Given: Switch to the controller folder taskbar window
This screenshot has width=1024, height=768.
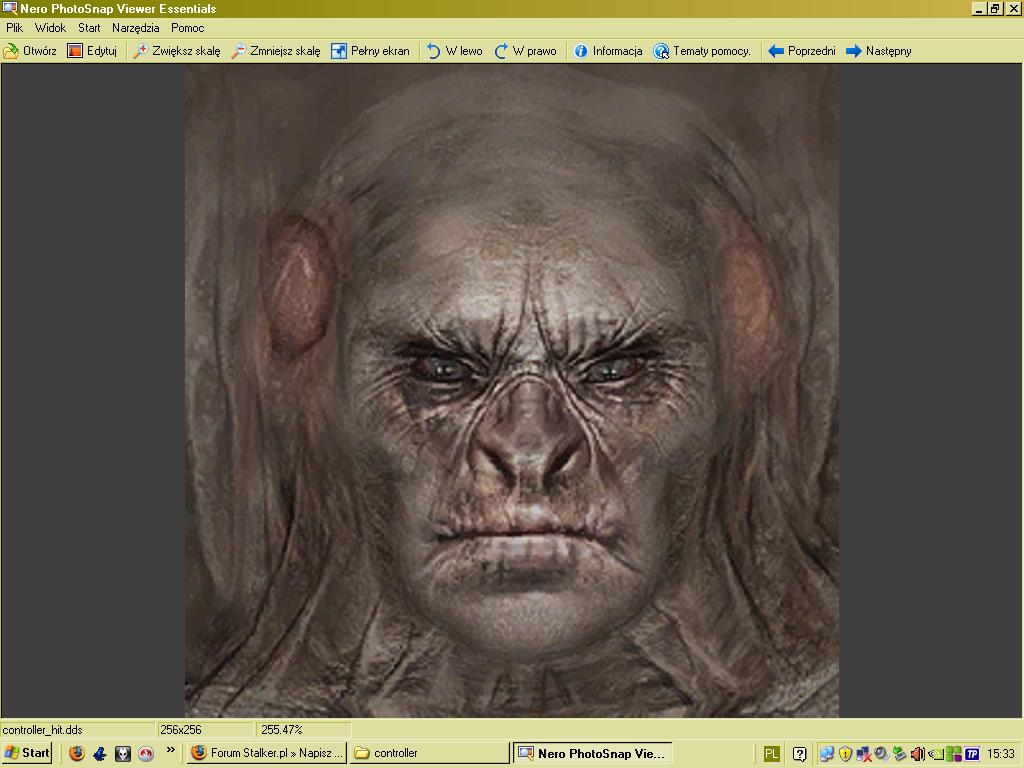Looking at the screenshot, I should pos(429,753).
